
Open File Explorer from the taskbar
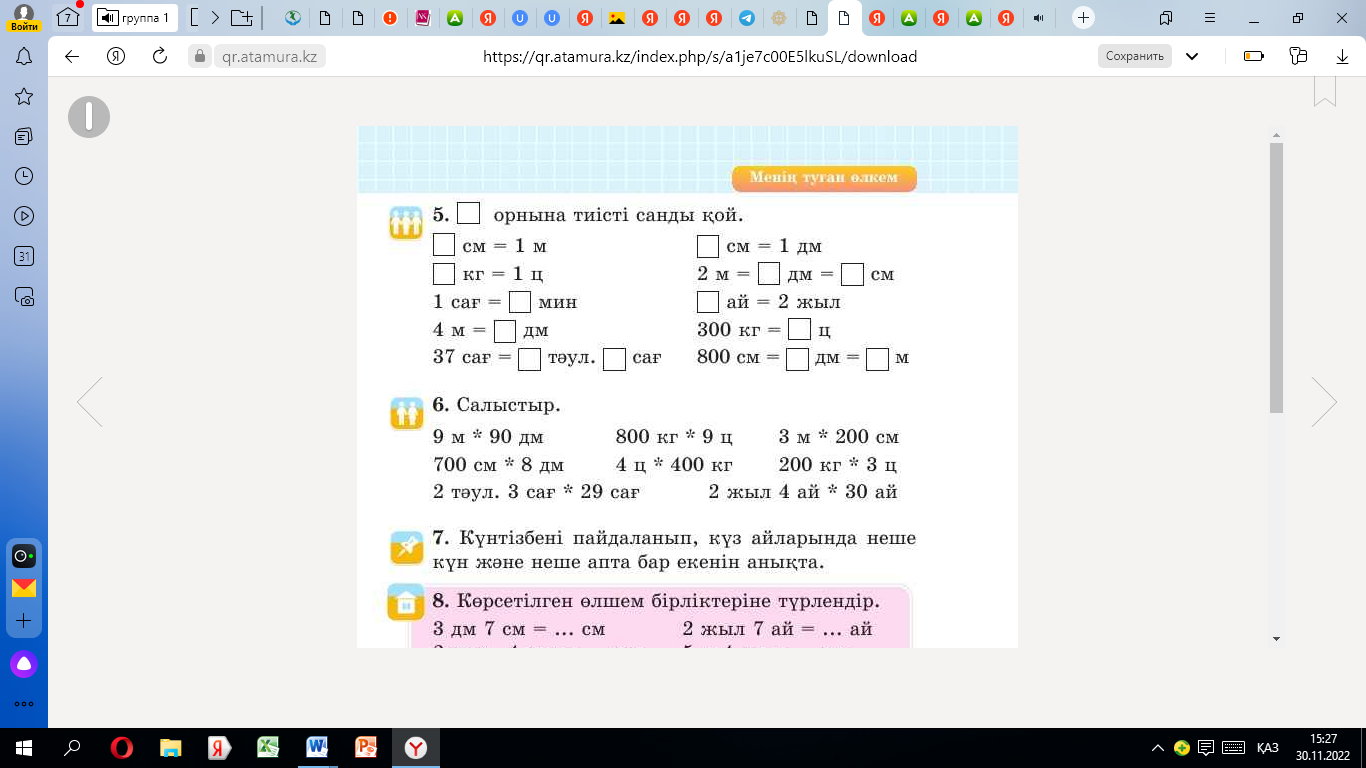pyautogui.click(x=171, y=748)
